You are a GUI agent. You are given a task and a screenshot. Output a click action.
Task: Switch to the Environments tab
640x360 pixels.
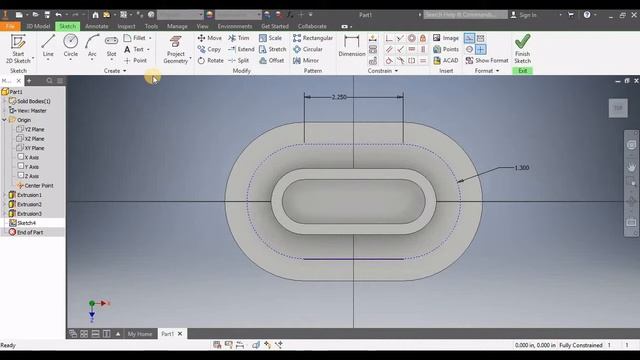(235, 26)
